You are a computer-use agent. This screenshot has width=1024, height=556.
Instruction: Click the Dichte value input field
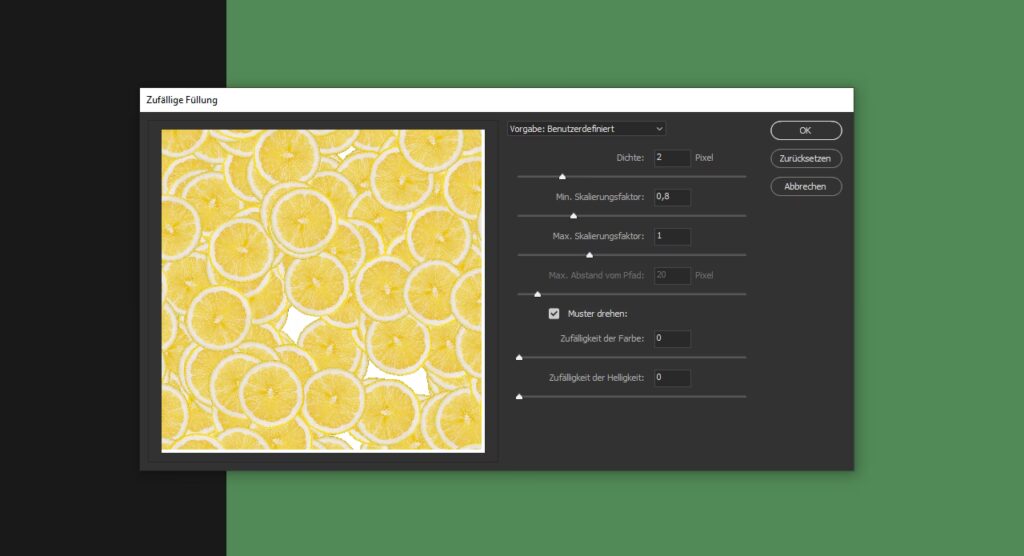pyautogui.click(x=672, y=158)
